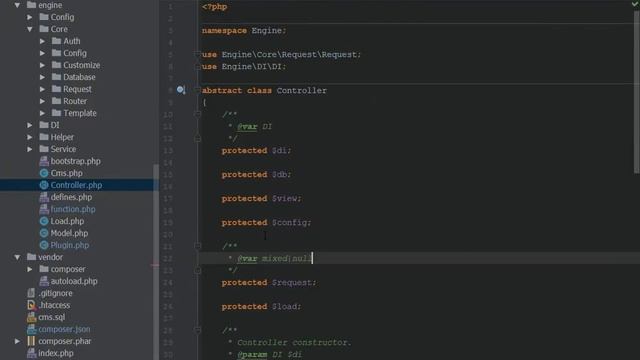Click the index.php file icon

coord(31,353)
